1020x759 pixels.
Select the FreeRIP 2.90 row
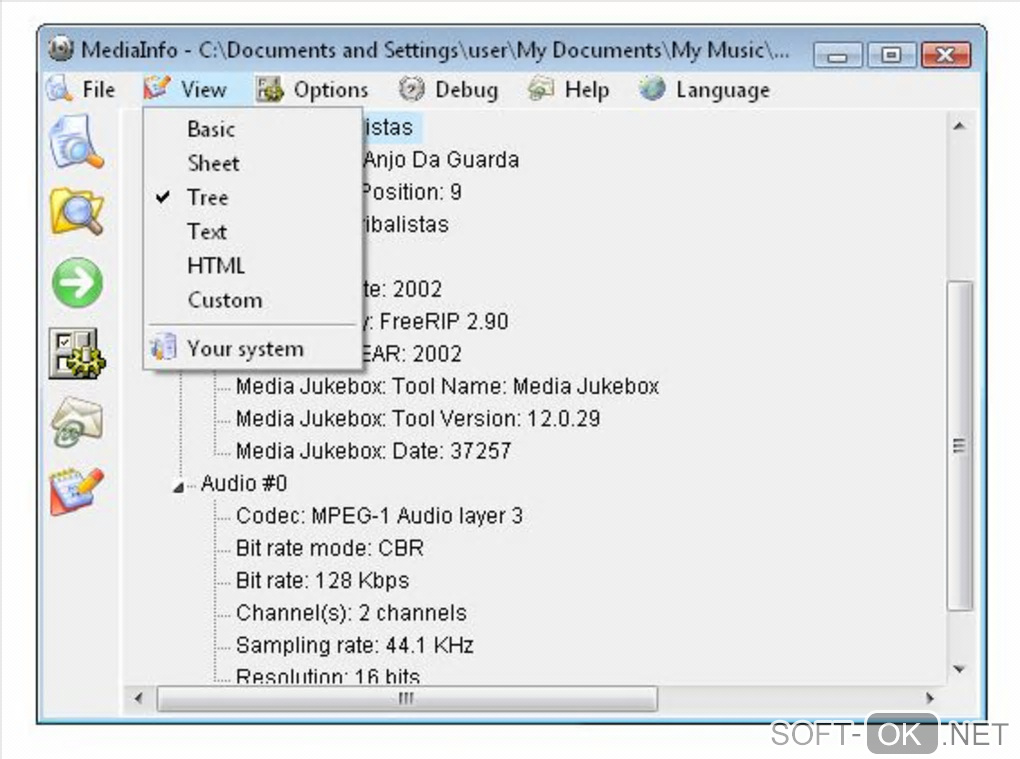pos(436,321)
